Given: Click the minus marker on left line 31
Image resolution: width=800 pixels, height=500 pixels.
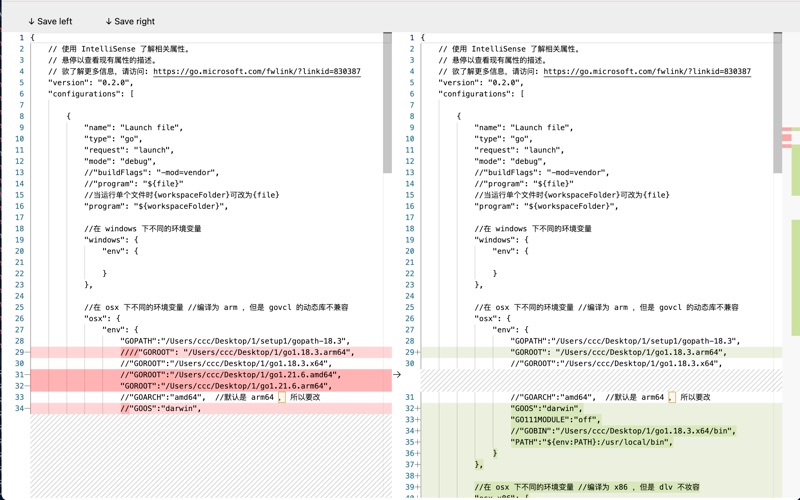Looking at the screenshot, I should point(27,375).
